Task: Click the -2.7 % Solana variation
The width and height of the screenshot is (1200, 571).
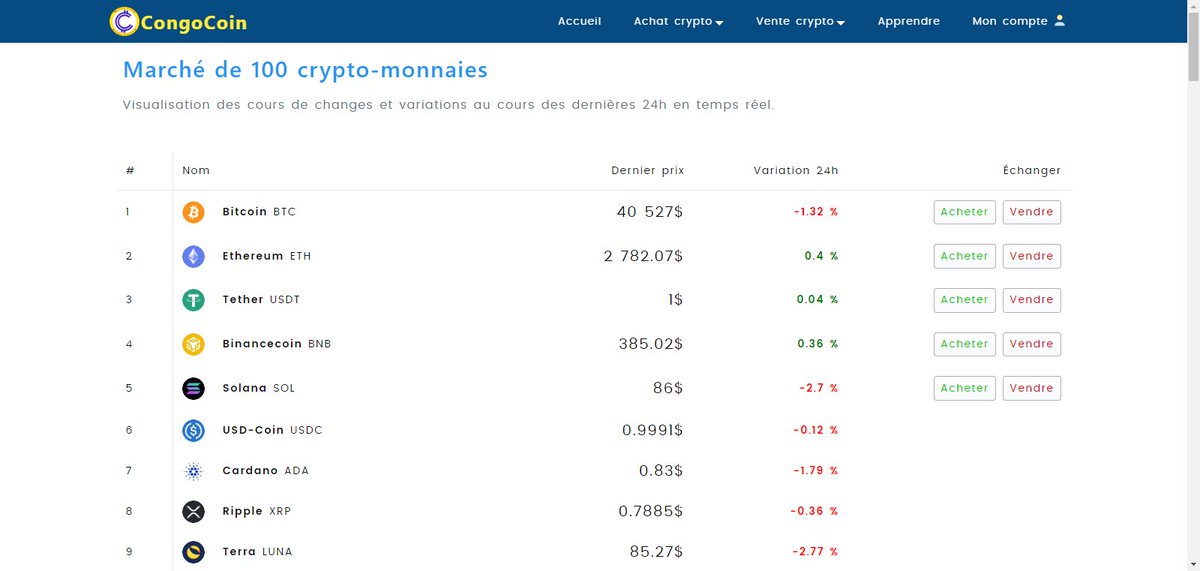Action: click(819, 388)
